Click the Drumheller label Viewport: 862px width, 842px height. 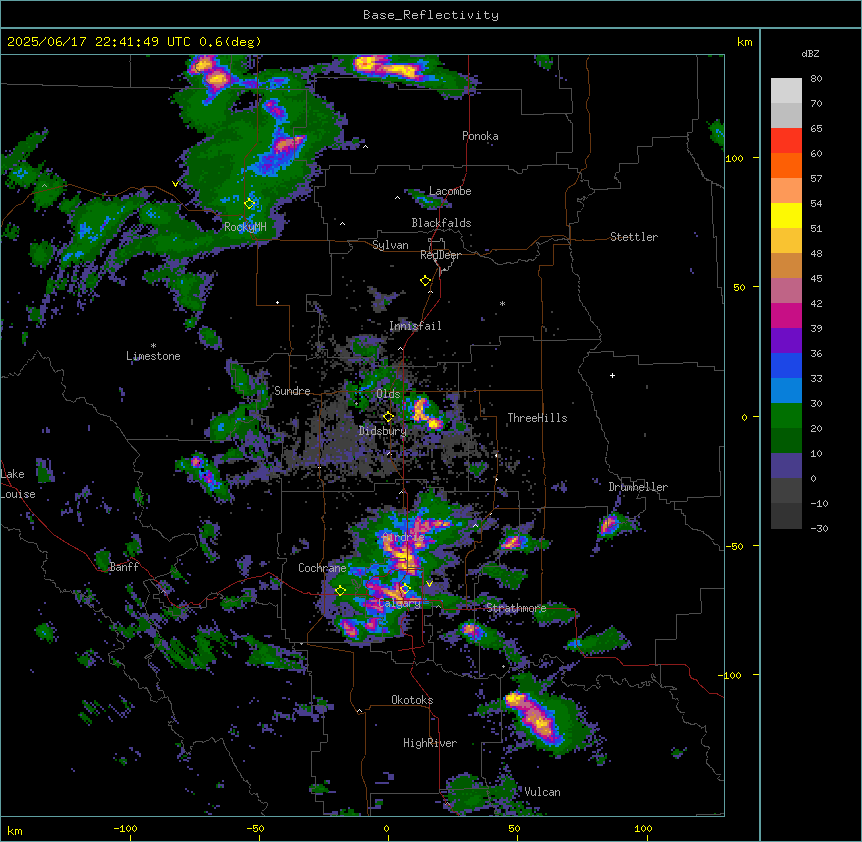tap(638, 487)
